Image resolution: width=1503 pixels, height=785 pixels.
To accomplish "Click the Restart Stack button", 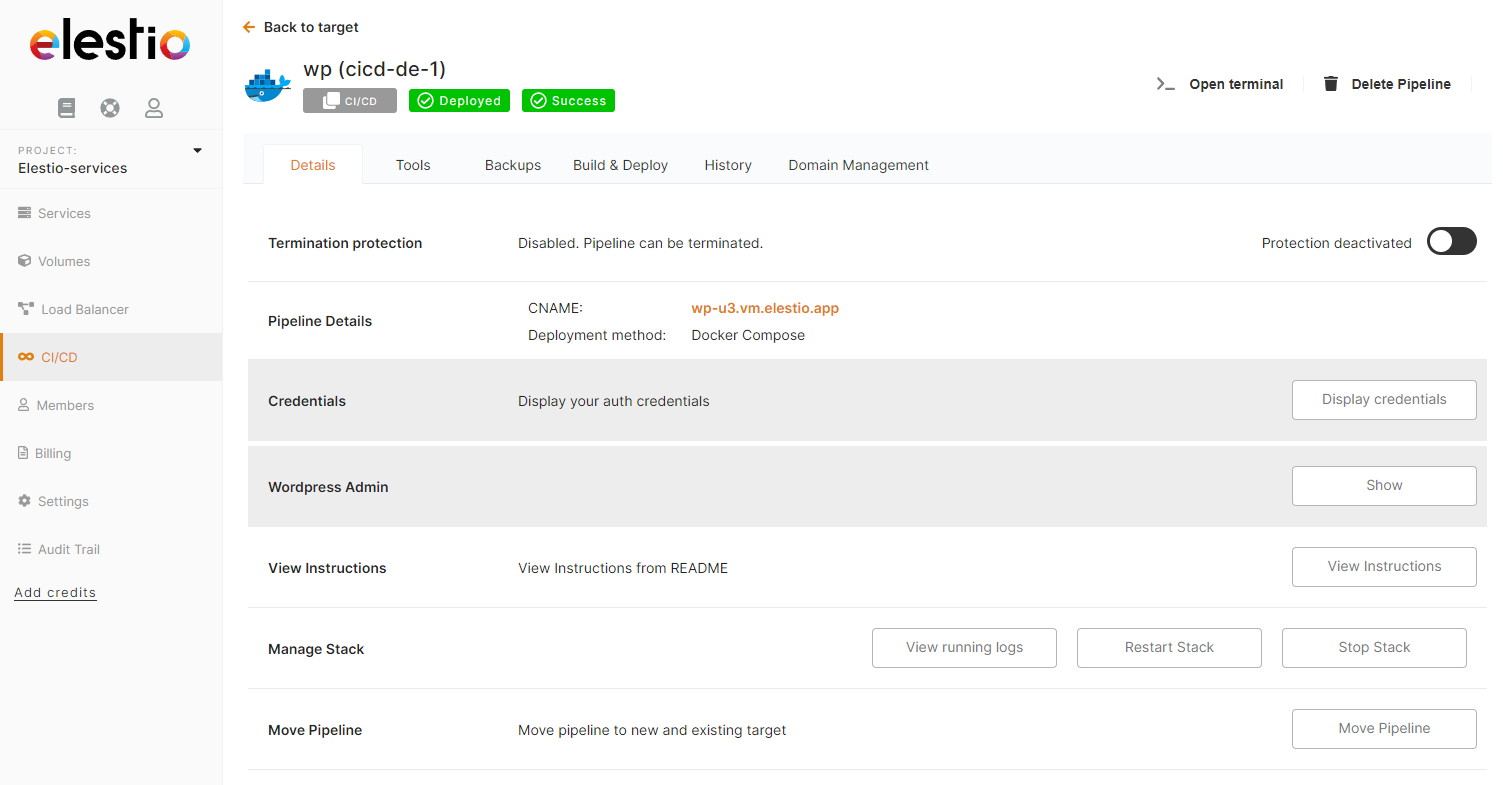I will click(x=1169, y=648).
